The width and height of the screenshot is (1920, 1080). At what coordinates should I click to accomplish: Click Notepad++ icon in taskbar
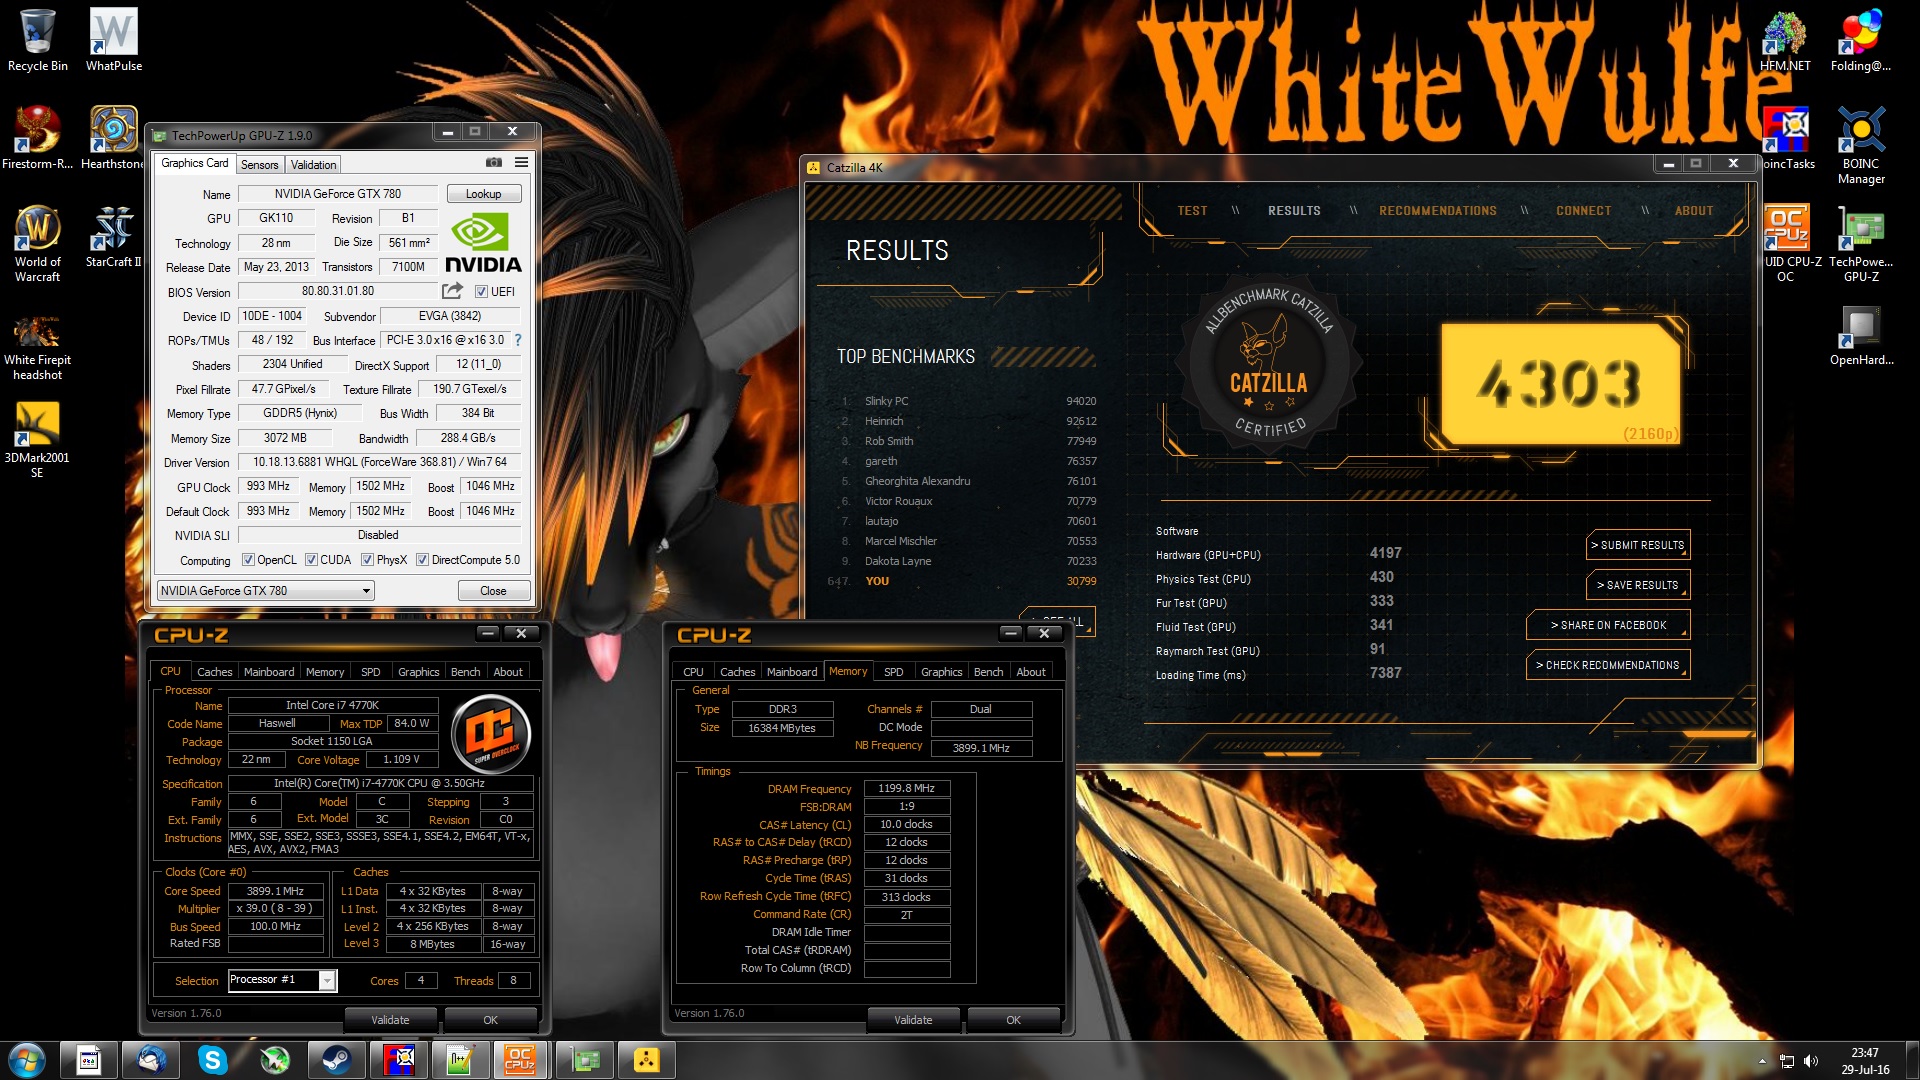coord(461,1060)
